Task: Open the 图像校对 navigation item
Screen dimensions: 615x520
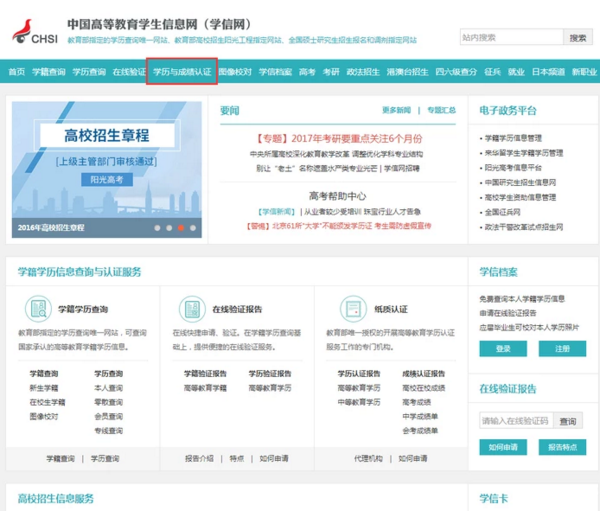Action: click(235, 73)
